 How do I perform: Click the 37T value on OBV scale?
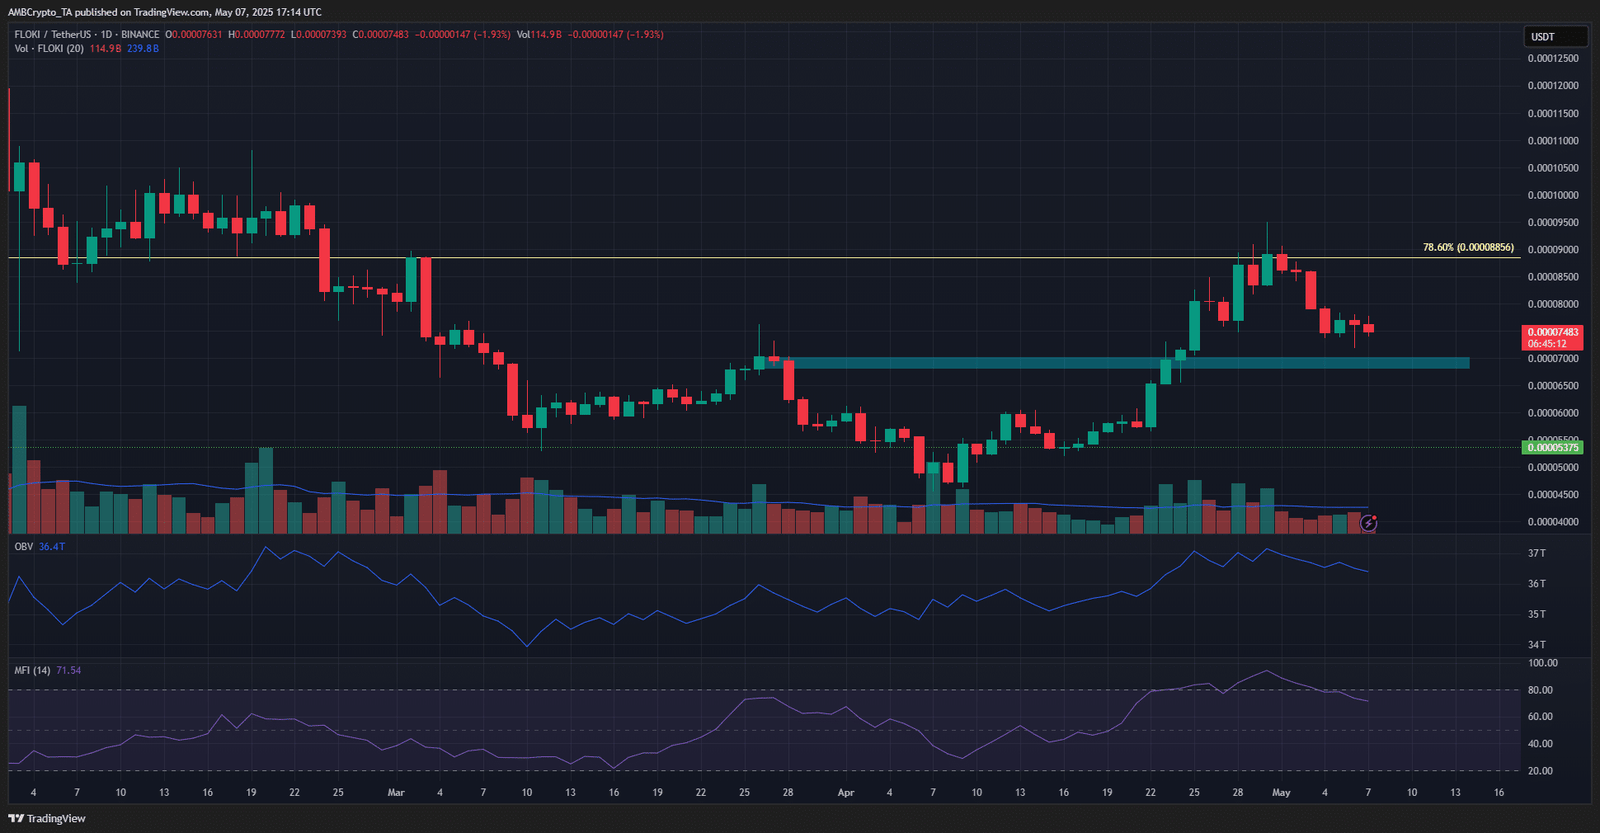pos(1537,553)
